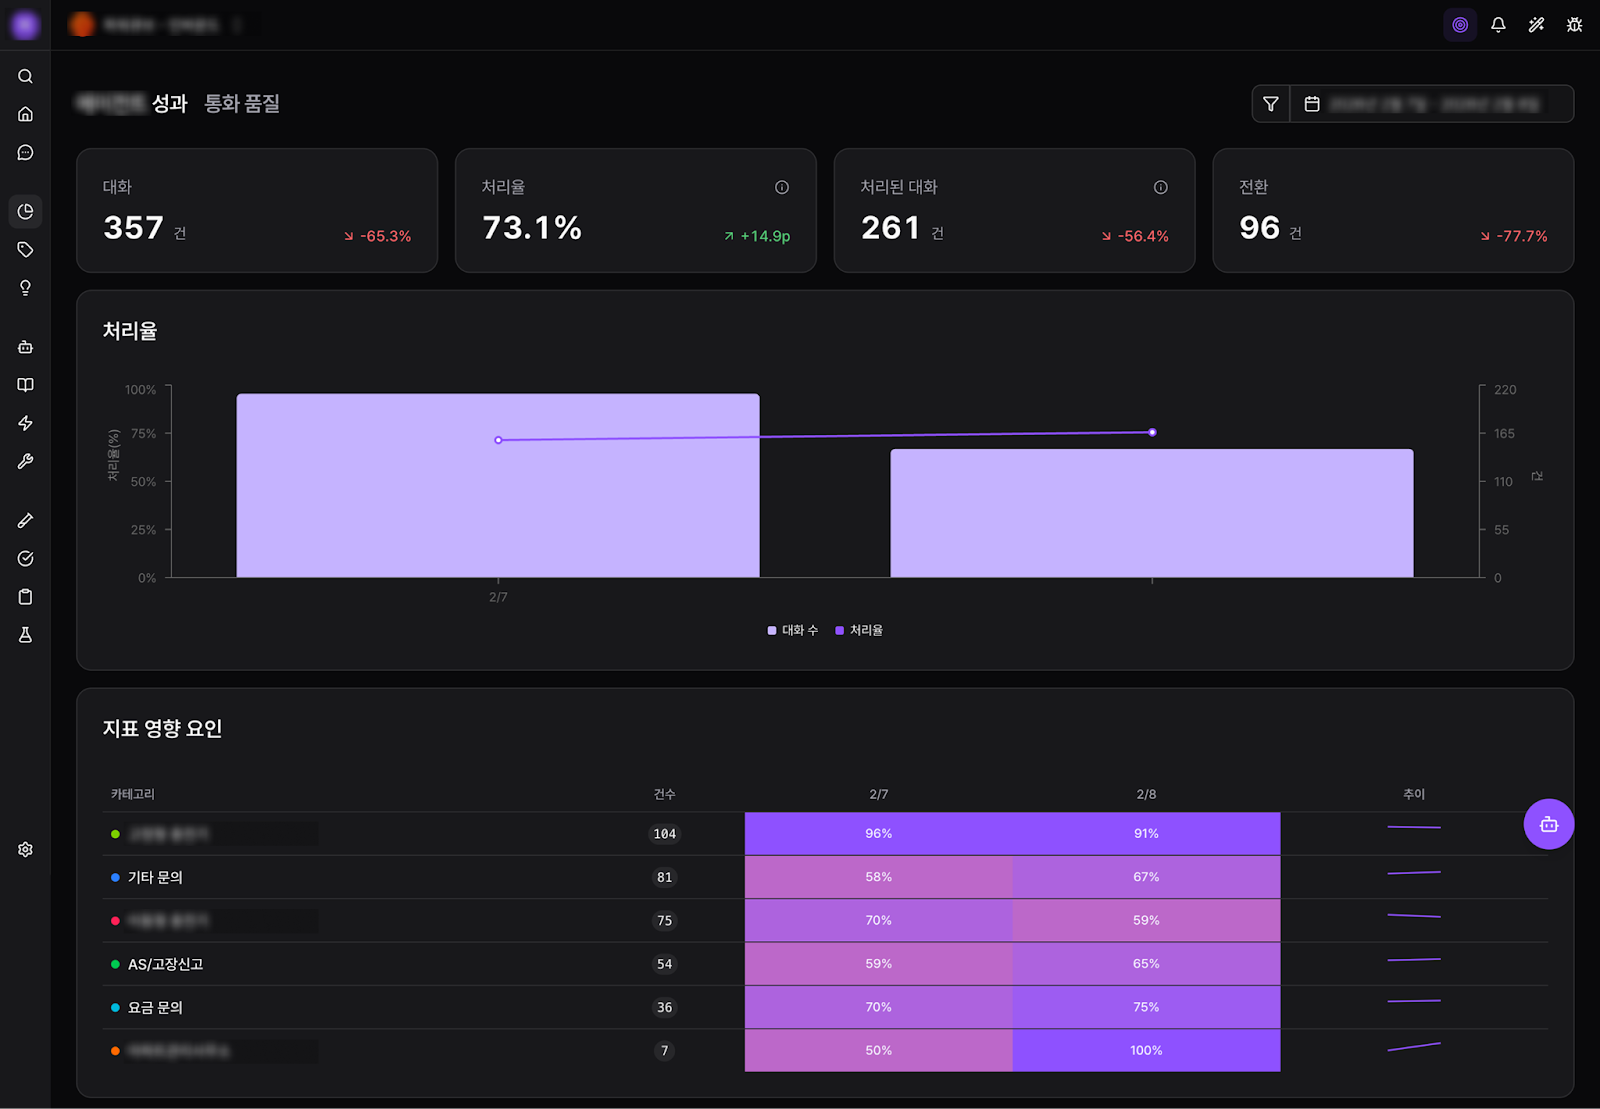Toggle the 대화 수 legend series
The image size is (1600, 1109).
tap(793, 630)
